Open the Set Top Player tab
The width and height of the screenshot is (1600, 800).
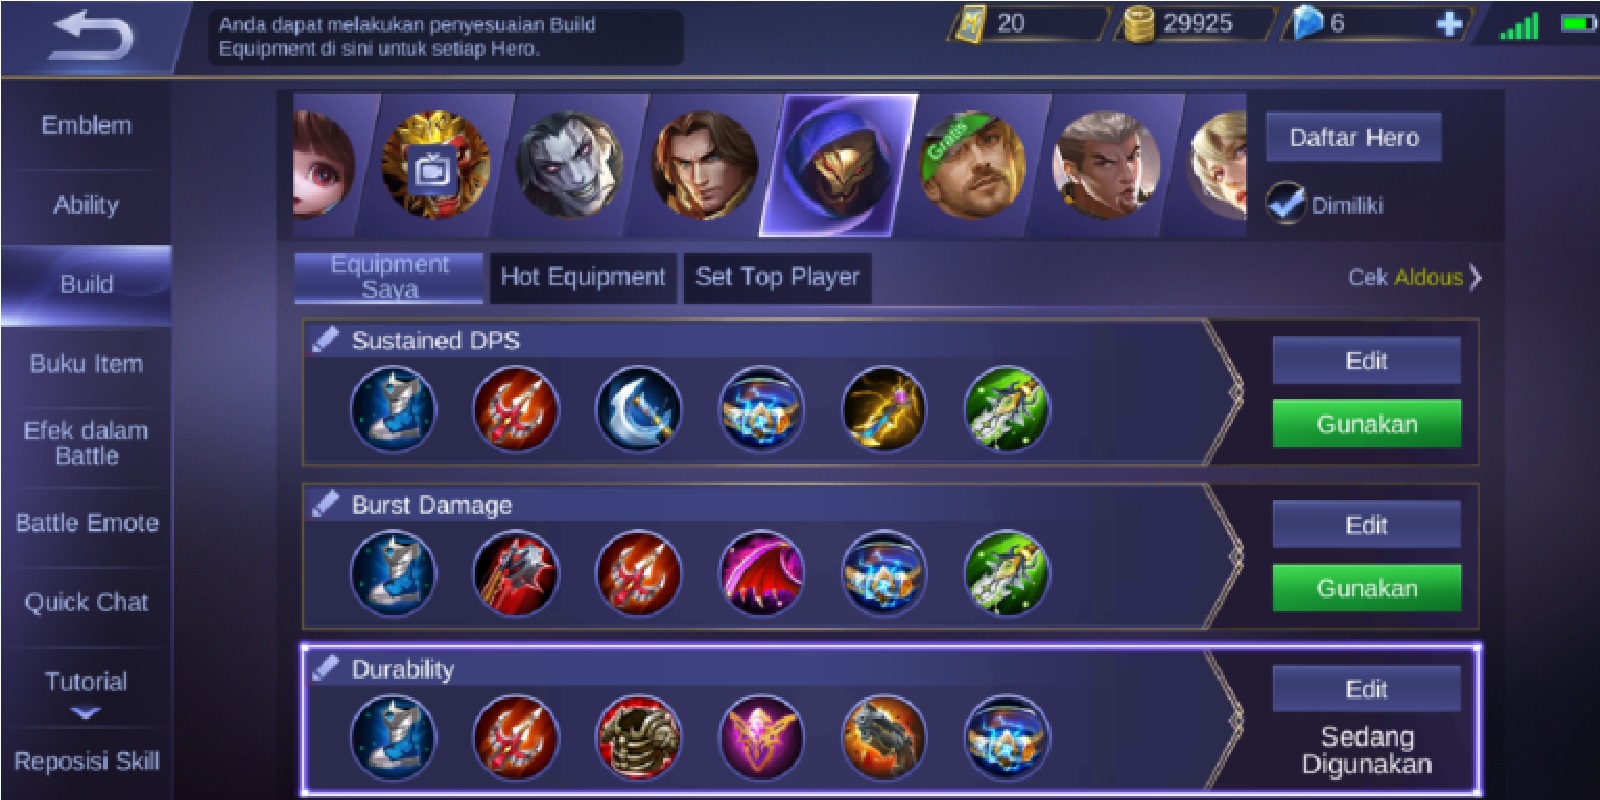[777, 277]
